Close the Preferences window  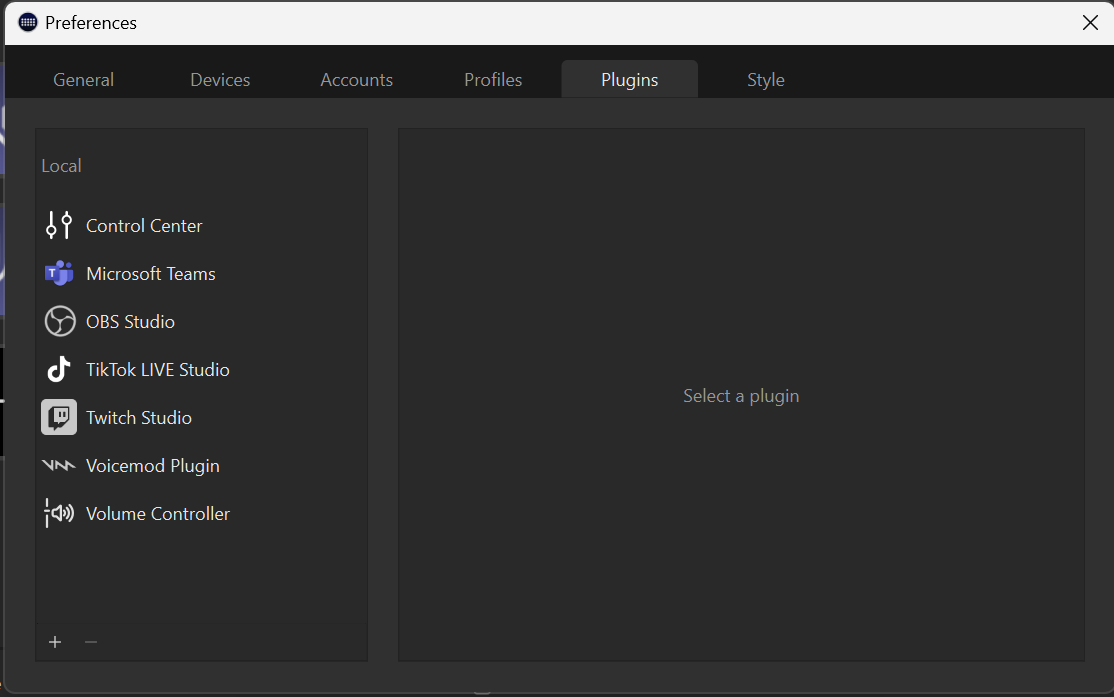(1090, 23)
